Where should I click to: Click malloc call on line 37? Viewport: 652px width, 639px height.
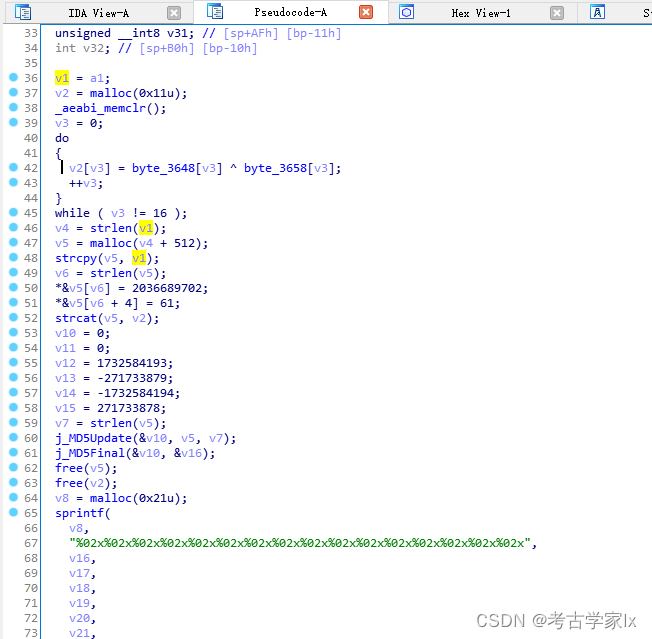click(111, 93)
